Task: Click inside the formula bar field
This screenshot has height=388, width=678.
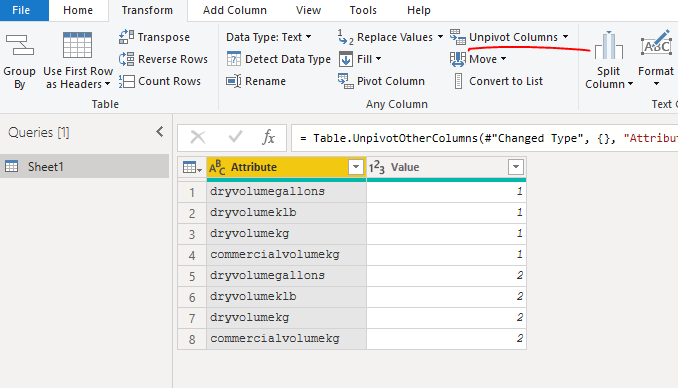Action: (x=484, y=138)
